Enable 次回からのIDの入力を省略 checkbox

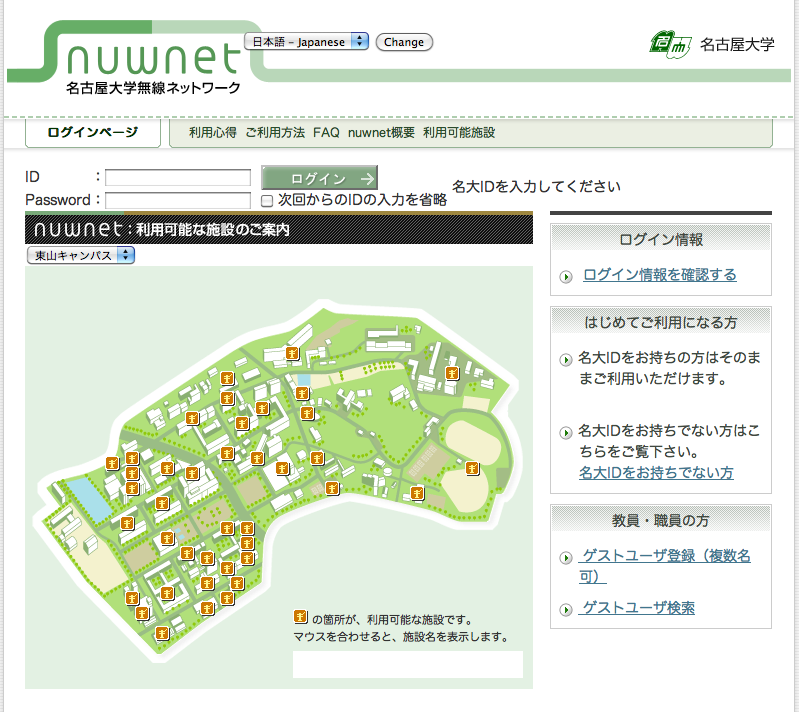(267, 201)
